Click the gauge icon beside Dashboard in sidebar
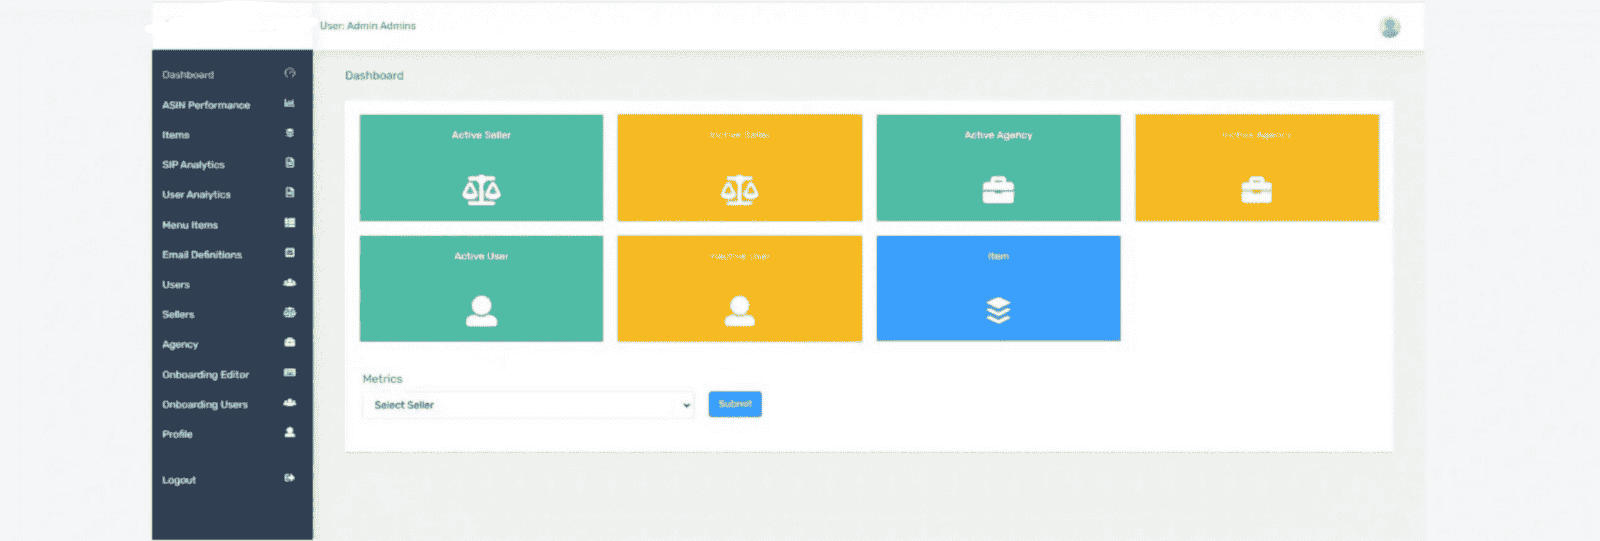 pyautogui.click(x=290, y=73)
